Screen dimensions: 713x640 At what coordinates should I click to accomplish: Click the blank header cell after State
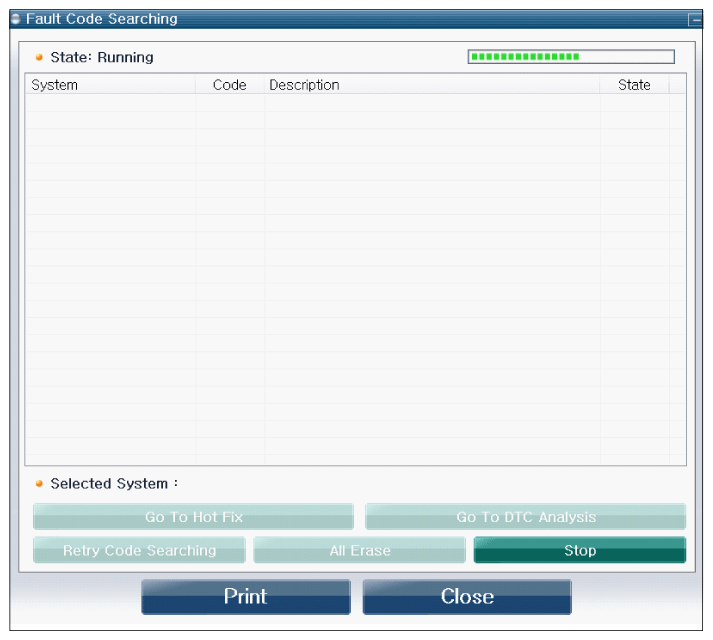tap(677, 85)
